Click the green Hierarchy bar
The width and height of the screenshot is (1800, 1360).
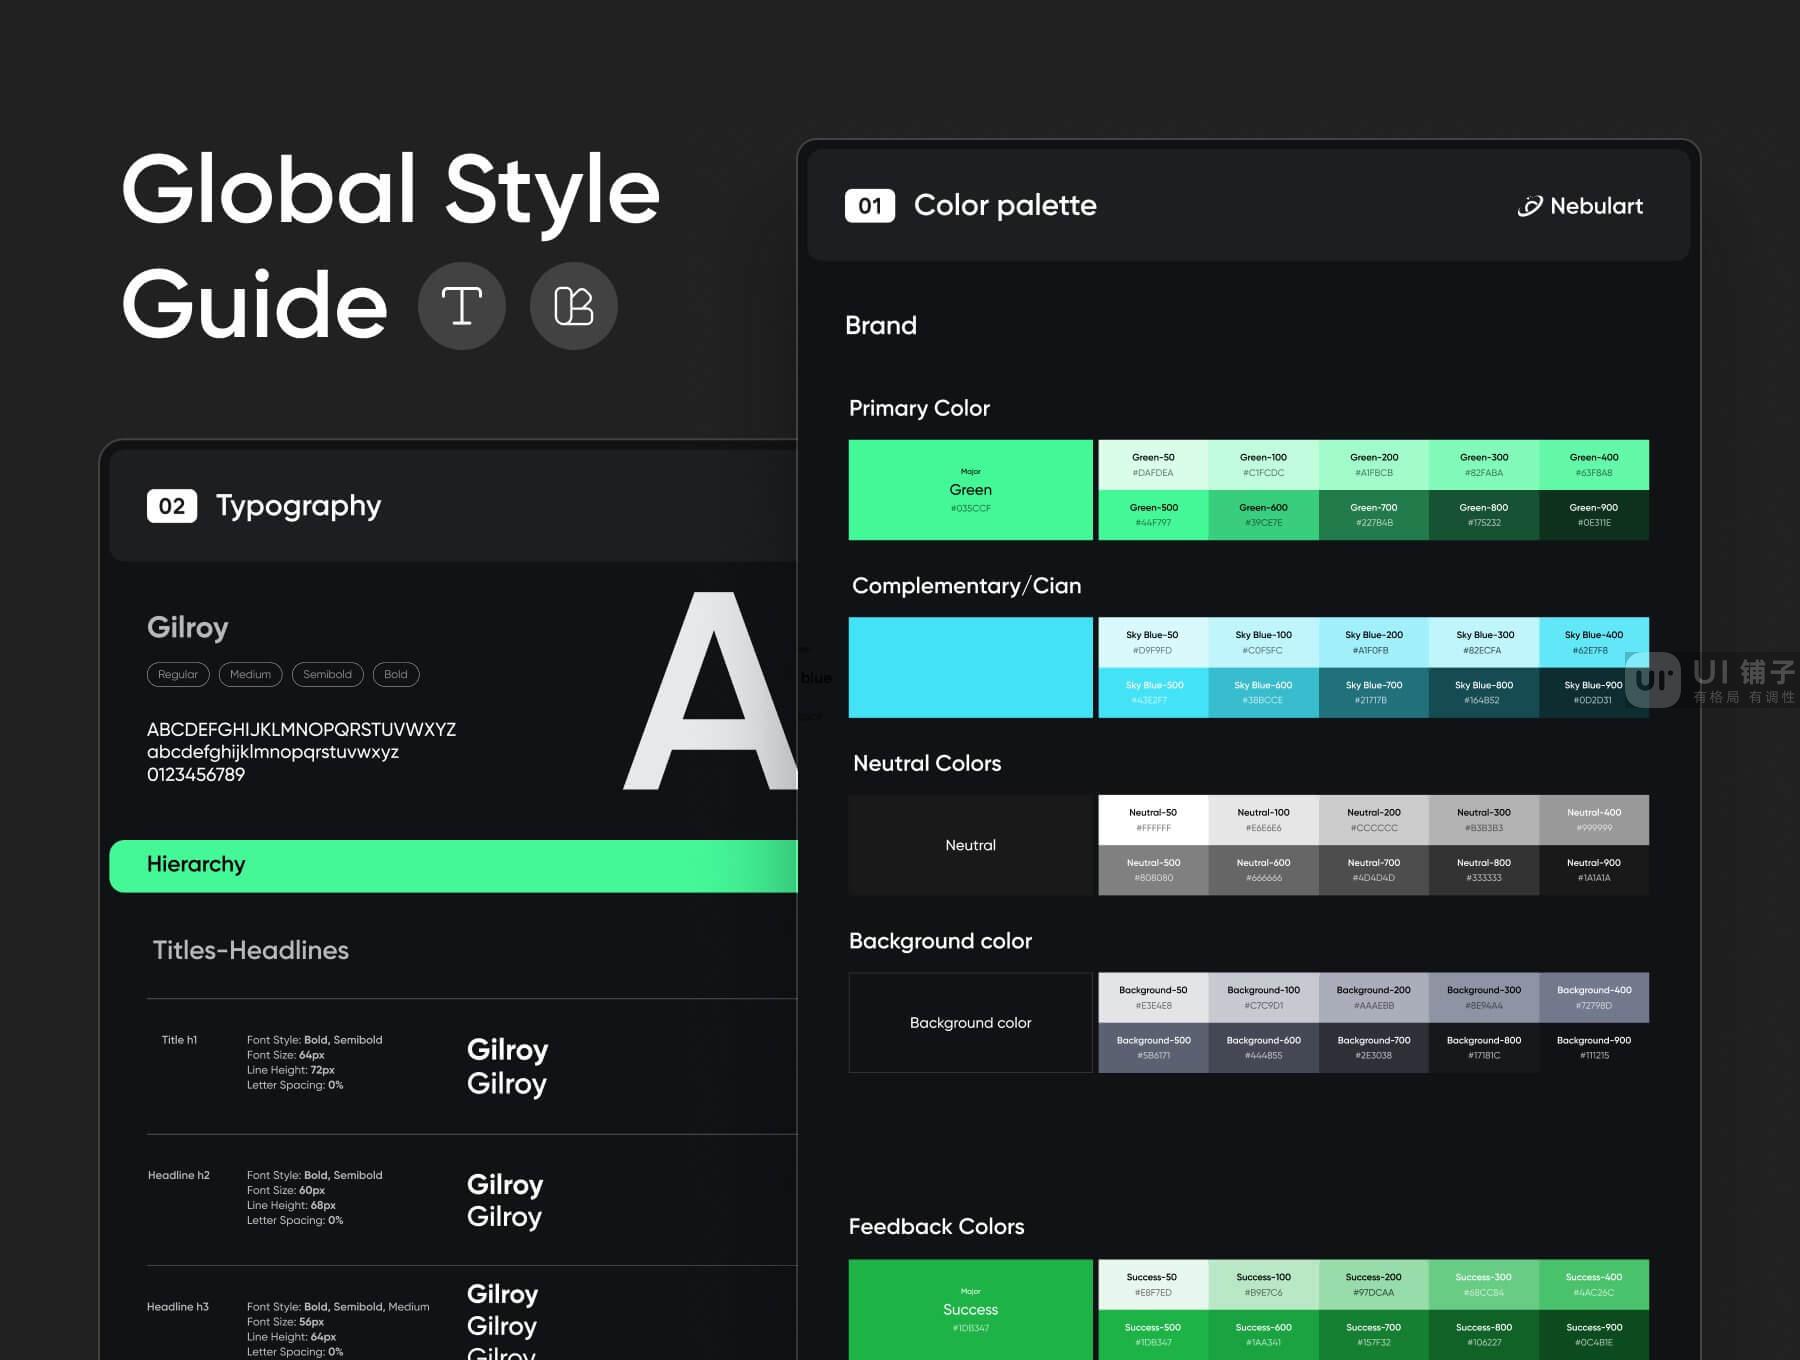point(453,866)
